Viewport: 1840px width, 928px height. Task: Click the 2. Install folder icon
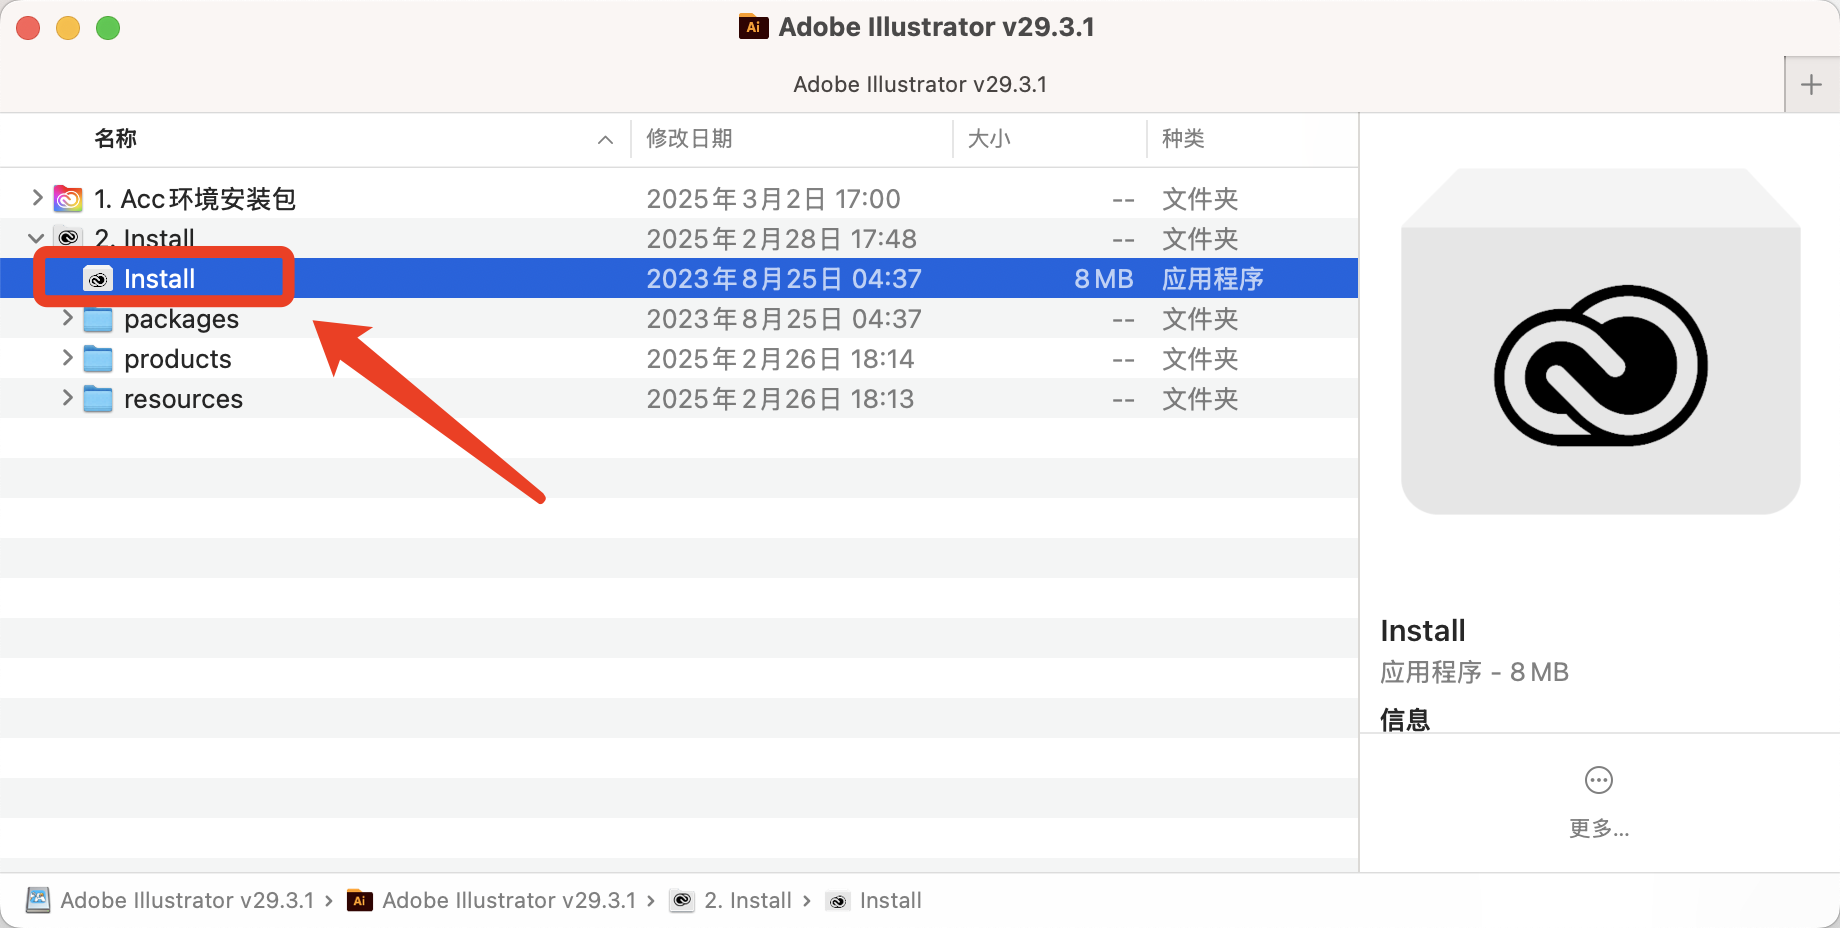(x=68, y=238)
